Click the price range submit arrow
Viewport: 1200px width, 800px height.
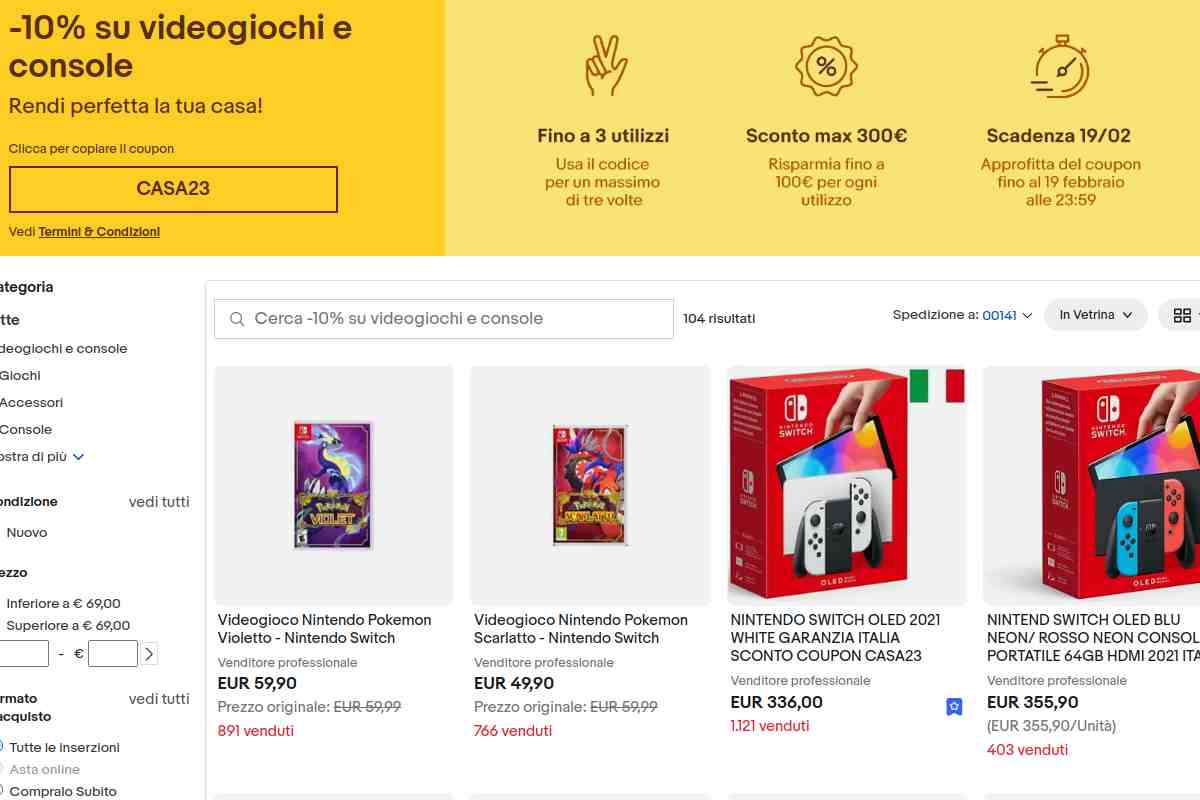150,654
